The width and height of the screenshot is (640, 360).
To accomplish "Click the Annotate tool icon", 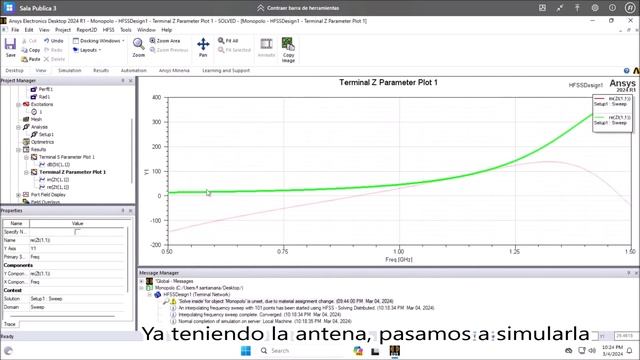I will pyautogui.click(x=267, y=47).
